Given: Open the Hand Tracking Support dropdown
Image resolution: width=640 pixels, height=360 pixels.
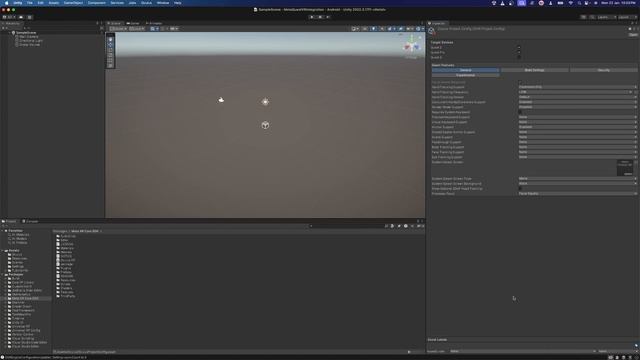Looking at the screenshot, I should click(577, 87).
